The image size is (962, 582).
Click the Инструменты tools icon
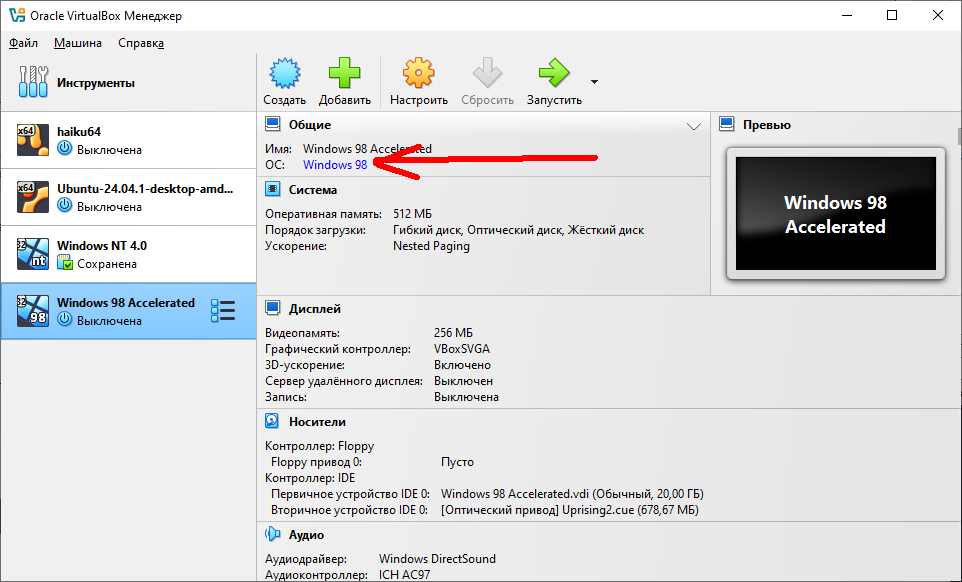(33, 82)
